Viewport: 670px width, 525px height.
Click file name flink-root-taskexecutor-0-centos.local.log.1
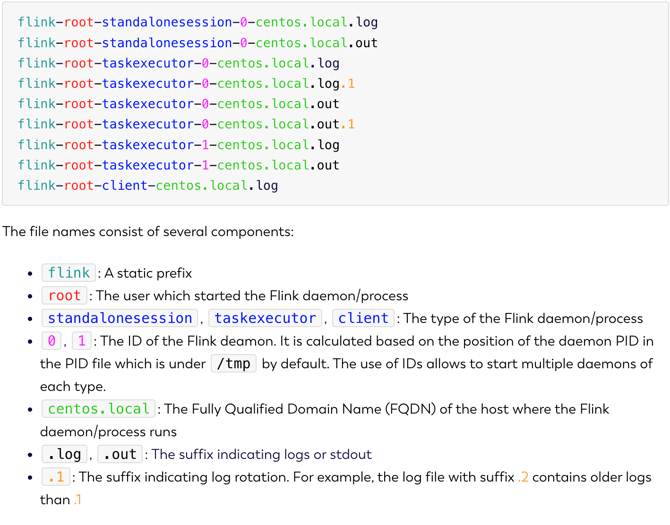[186, 83]
